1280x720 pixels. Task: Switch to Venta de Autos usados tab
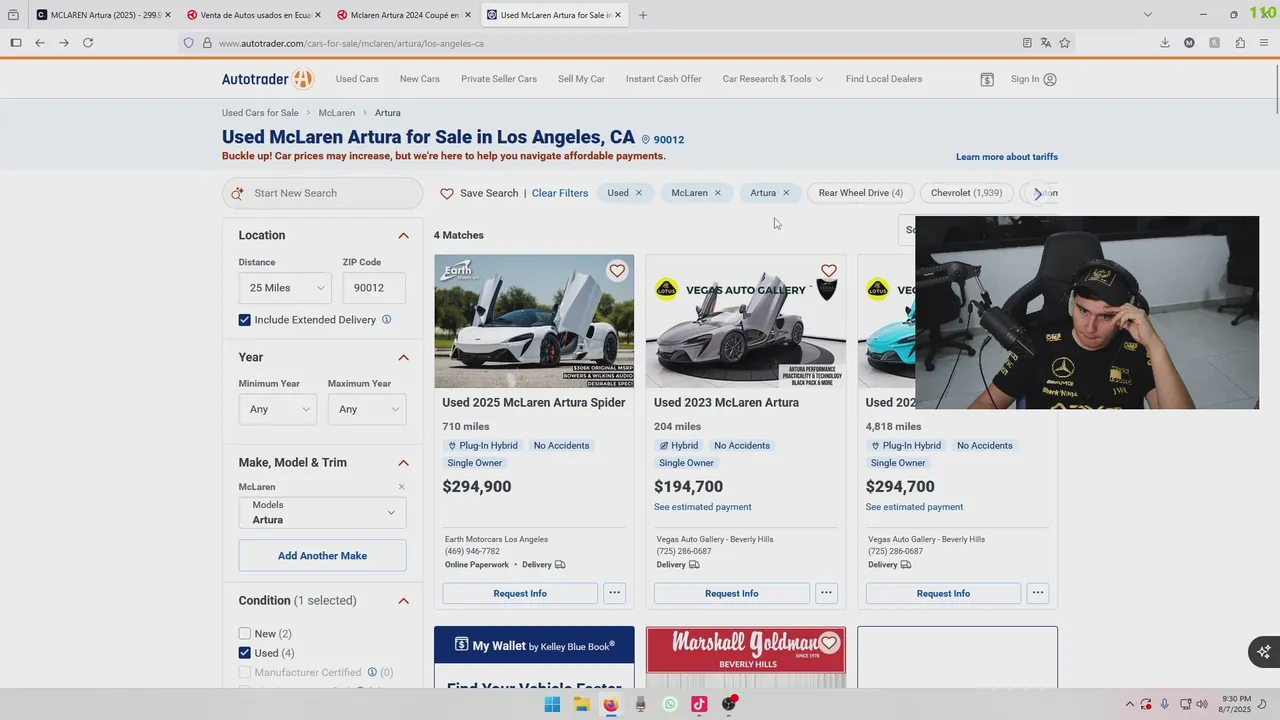click(254, 15)
